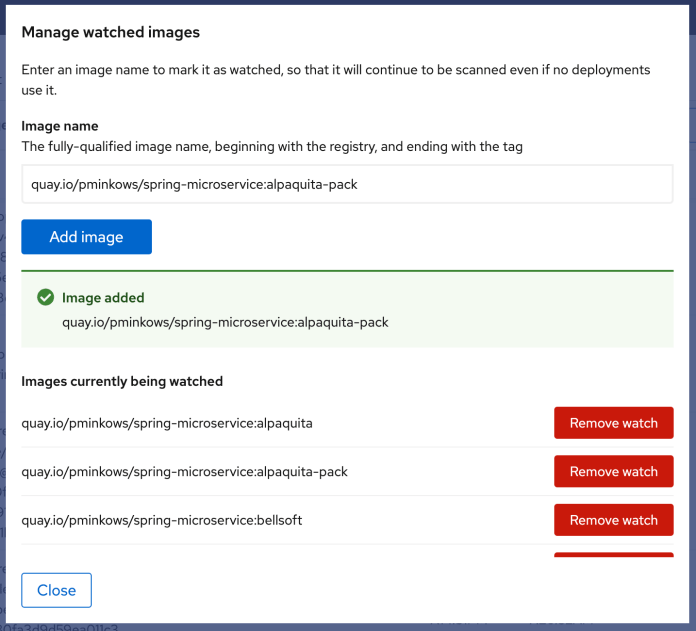The width and height of the screenshot is (696, 631).
Task: Remove watch for spring-microservice:alpaquita-pack image
Action: pos(613,472)
